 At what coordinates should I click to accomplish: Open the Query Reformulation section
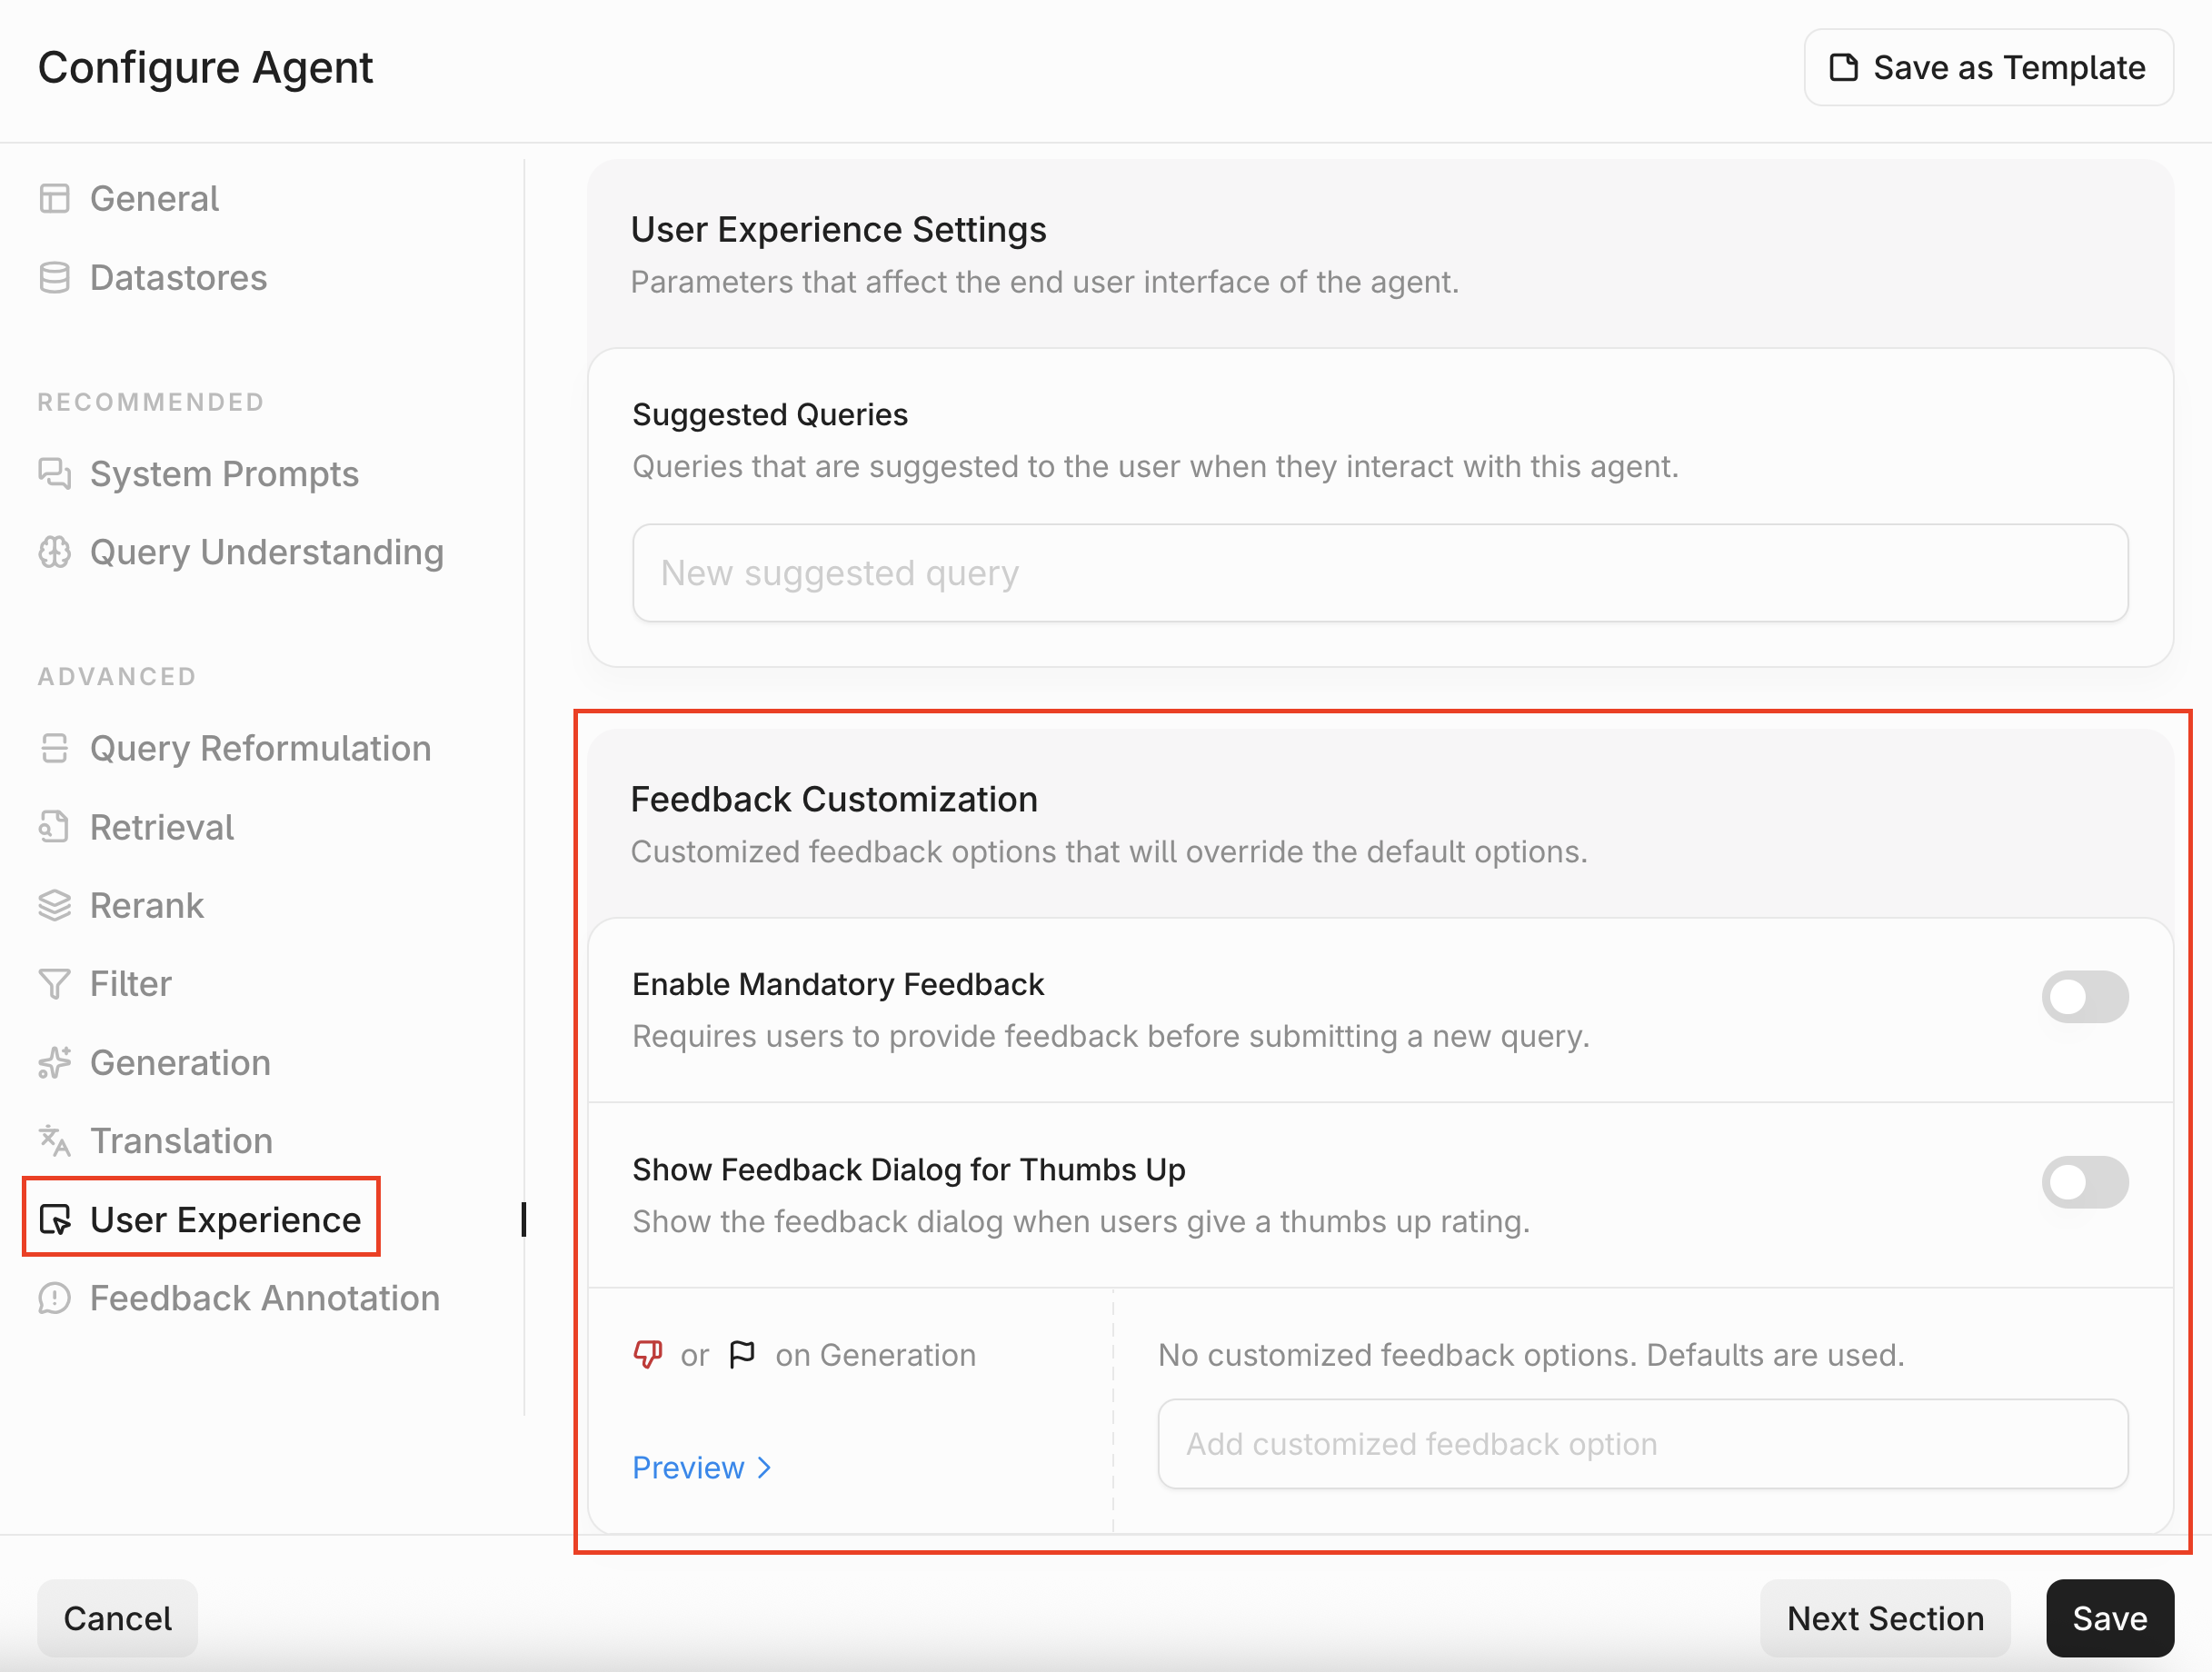pyautogui.click(x=260, y=748)
